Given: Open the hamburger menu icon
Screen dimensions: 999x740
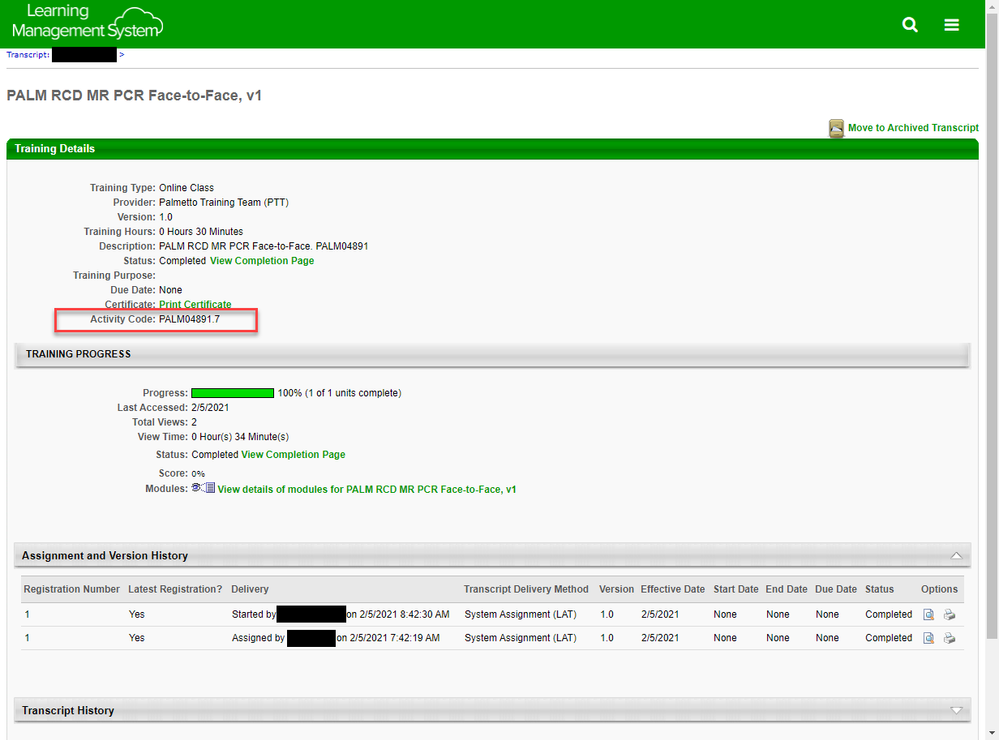Looking at the screenshot, I should (x=951, y=25).
